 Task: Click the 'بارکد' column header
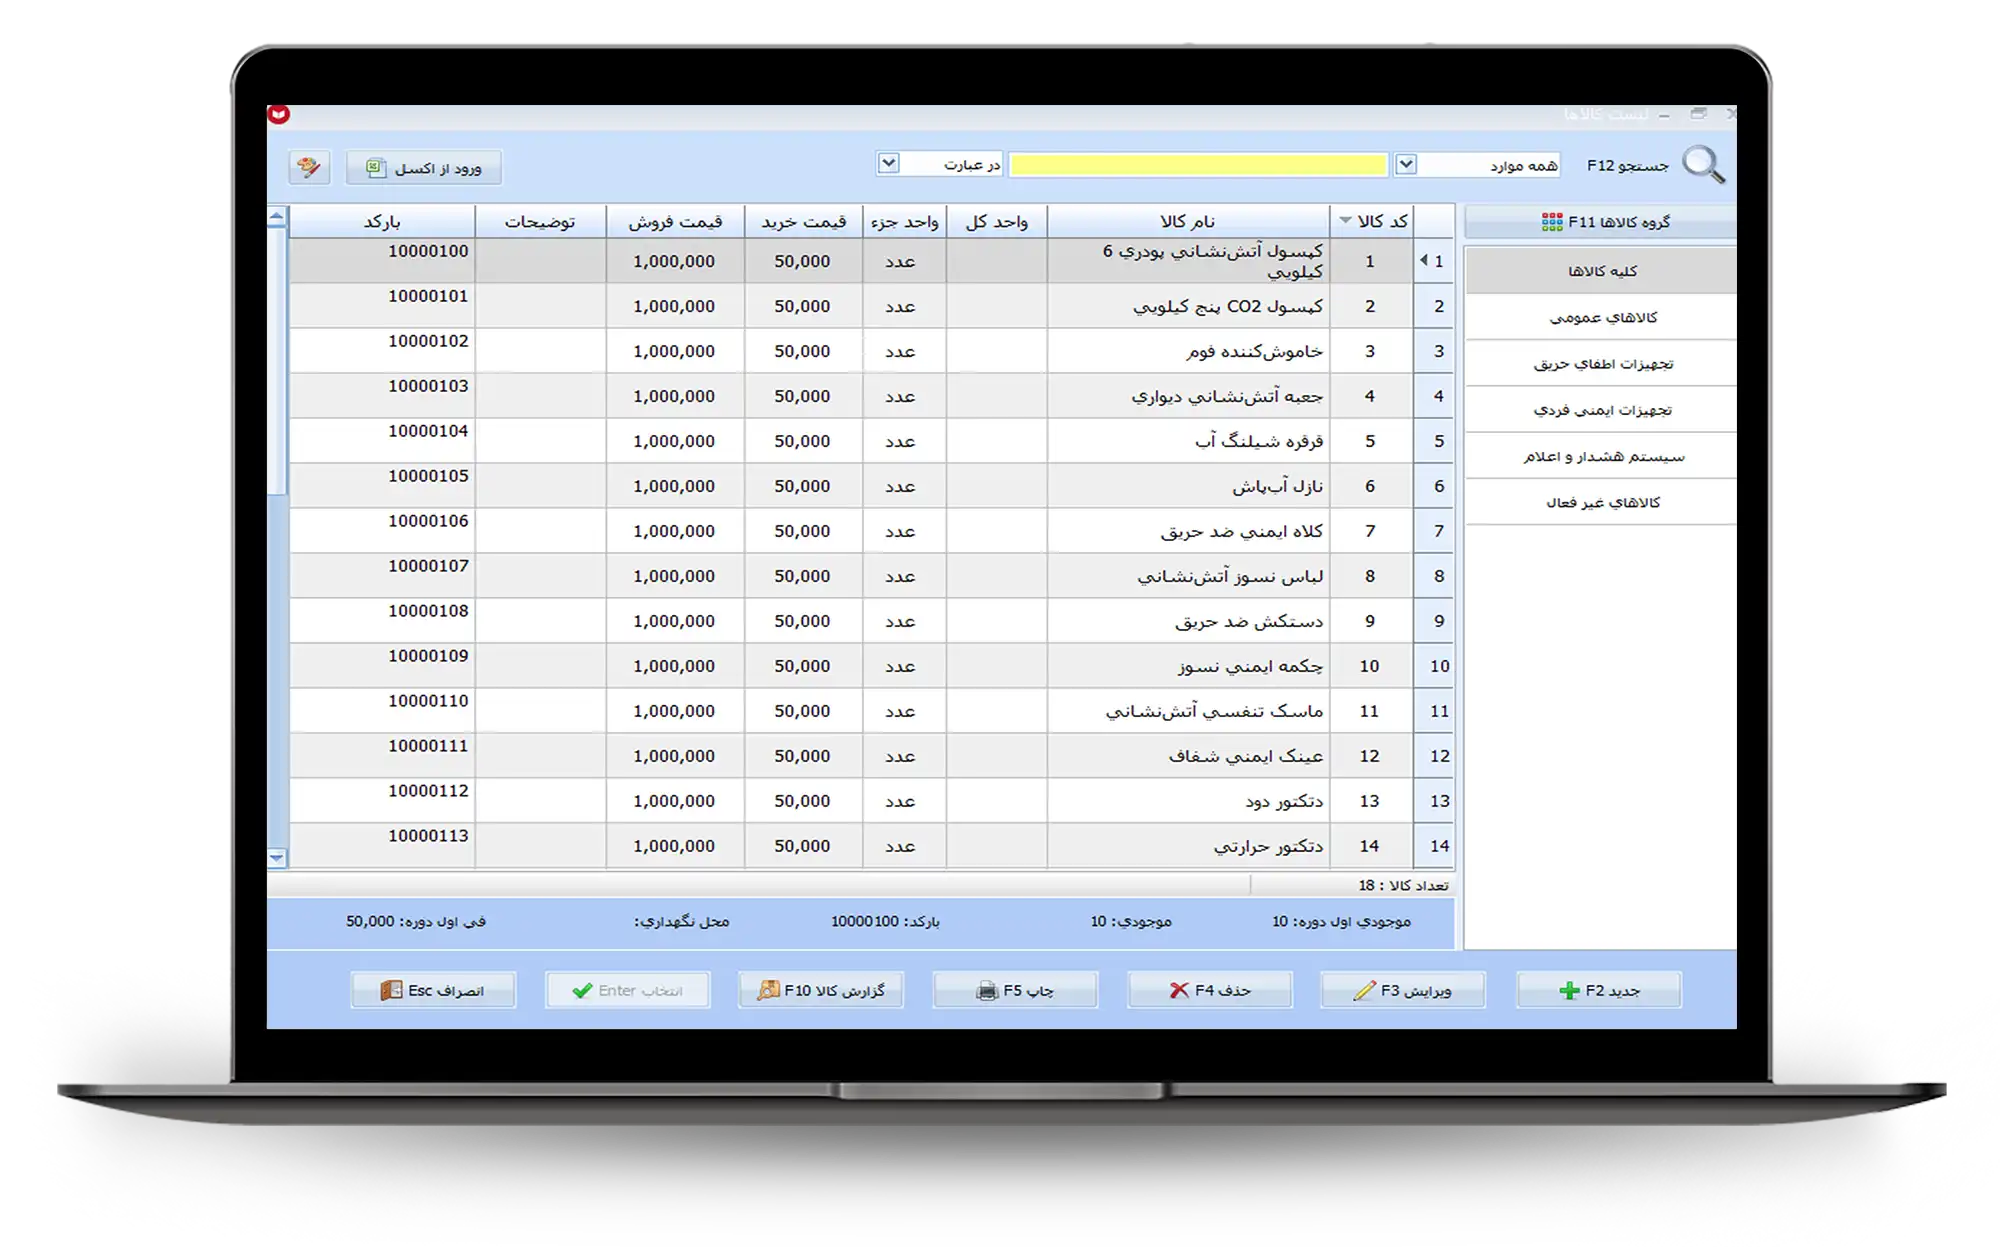[382, 221]
